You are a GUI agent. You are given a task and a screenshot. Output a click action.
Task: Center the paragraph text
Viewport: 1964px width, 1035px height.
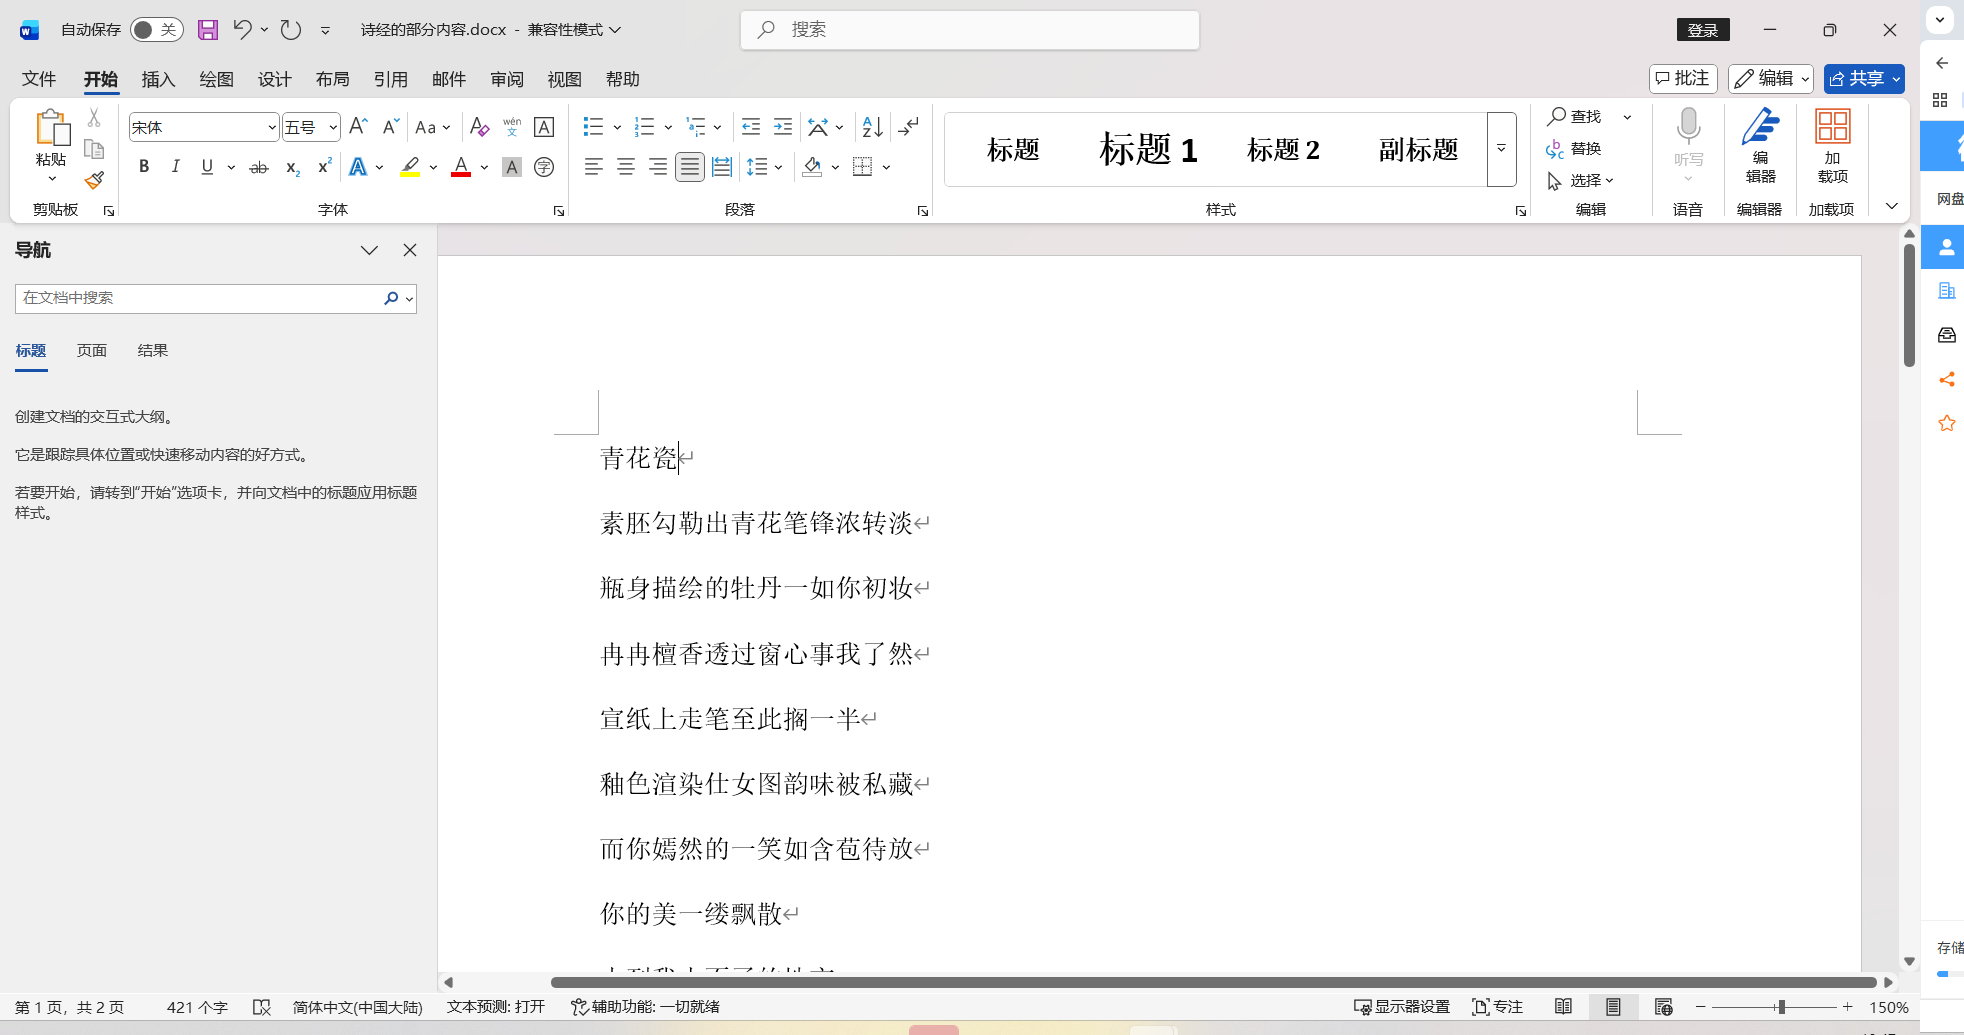coord(626,167)
